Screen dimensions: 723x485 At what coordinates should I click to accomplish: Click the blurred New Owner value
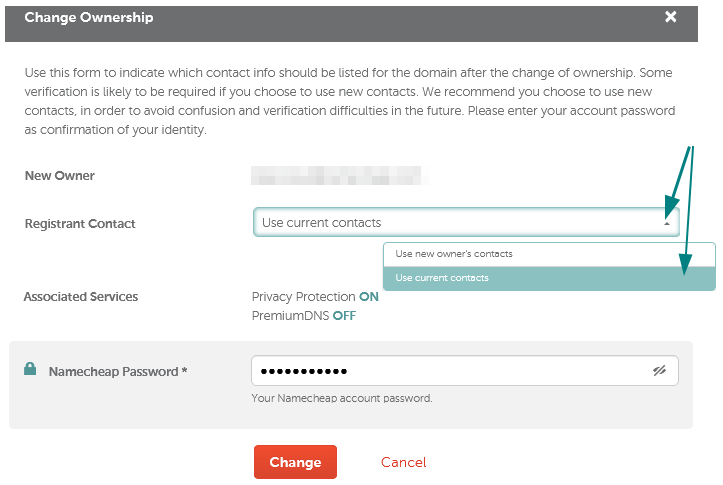339,176
